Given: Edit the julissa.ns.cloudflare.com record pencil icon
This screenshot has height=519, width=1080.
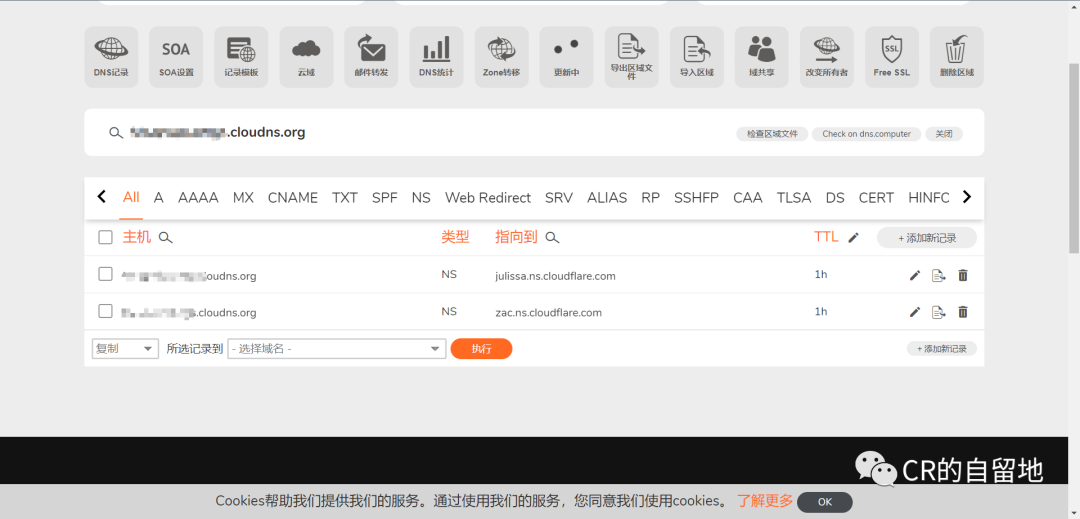Looking at the screenshot, I should click(x=915, y=276).
